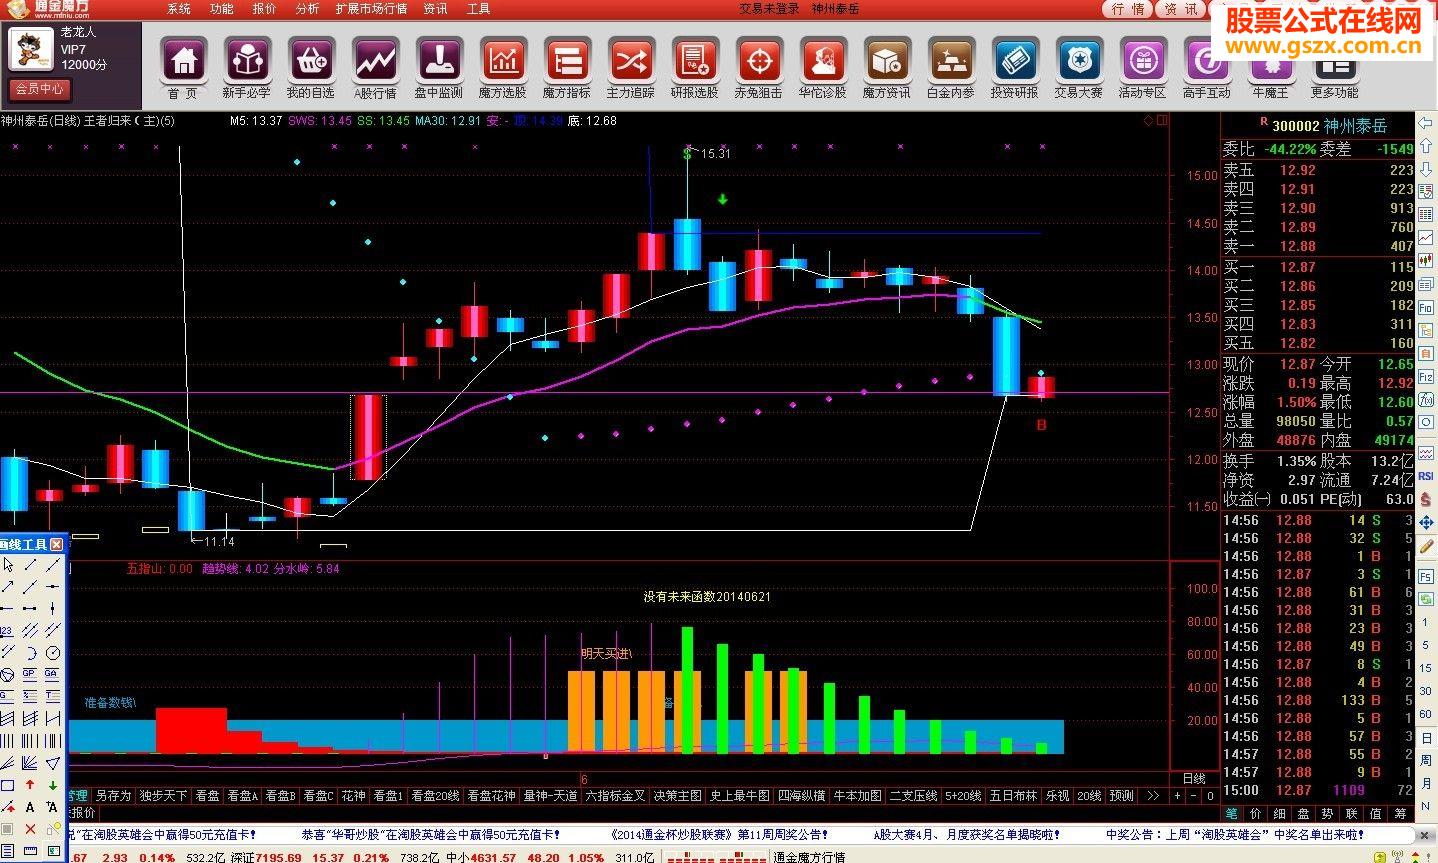
Task: Select the ruler measure tool
Action: click(x=30, y=850)
